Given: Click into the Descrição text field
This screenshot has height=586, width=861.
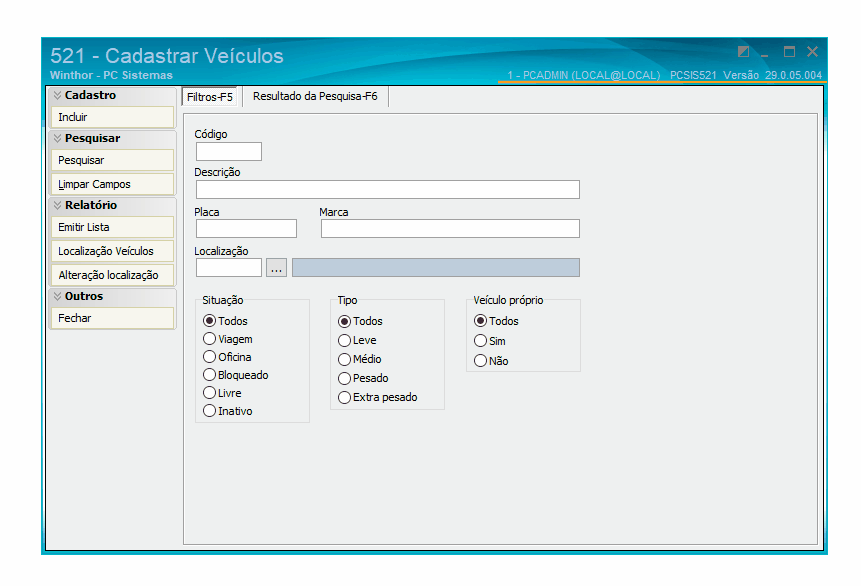Looking at the screenshot, I should click(x=388, y=189).
